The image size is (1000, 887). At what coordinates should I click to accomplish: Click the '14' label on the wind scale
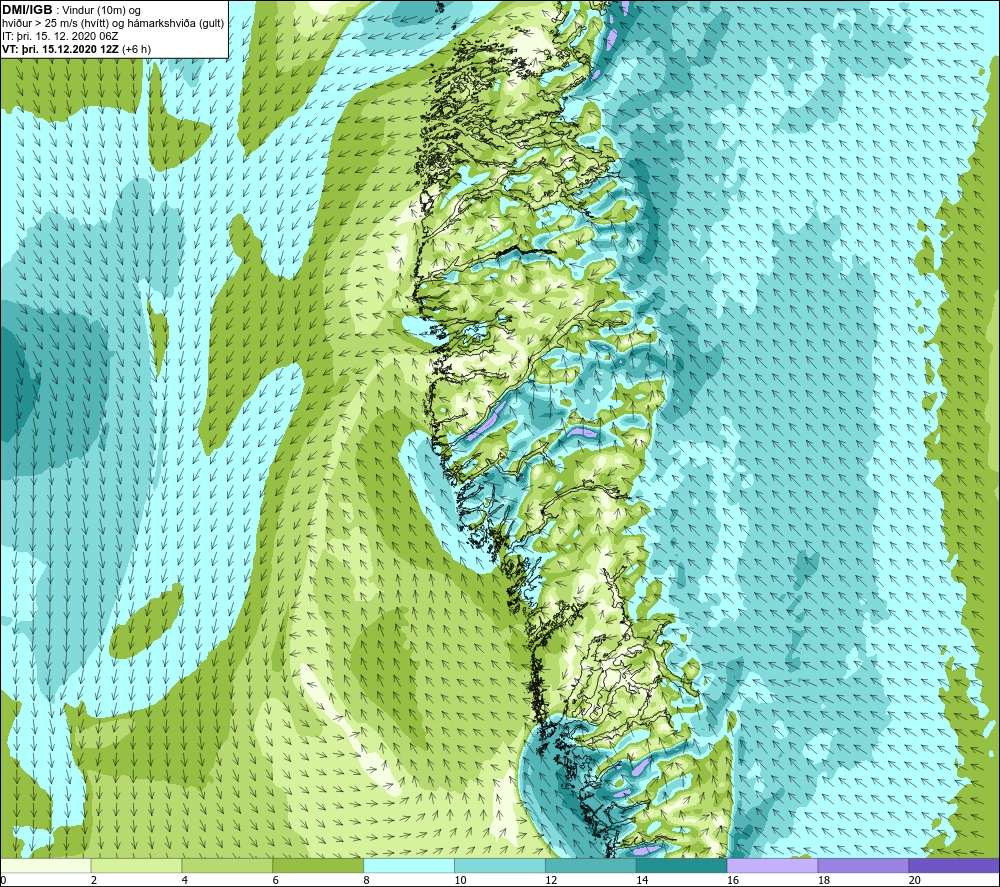pyautogui.click(x=642, y=880)
